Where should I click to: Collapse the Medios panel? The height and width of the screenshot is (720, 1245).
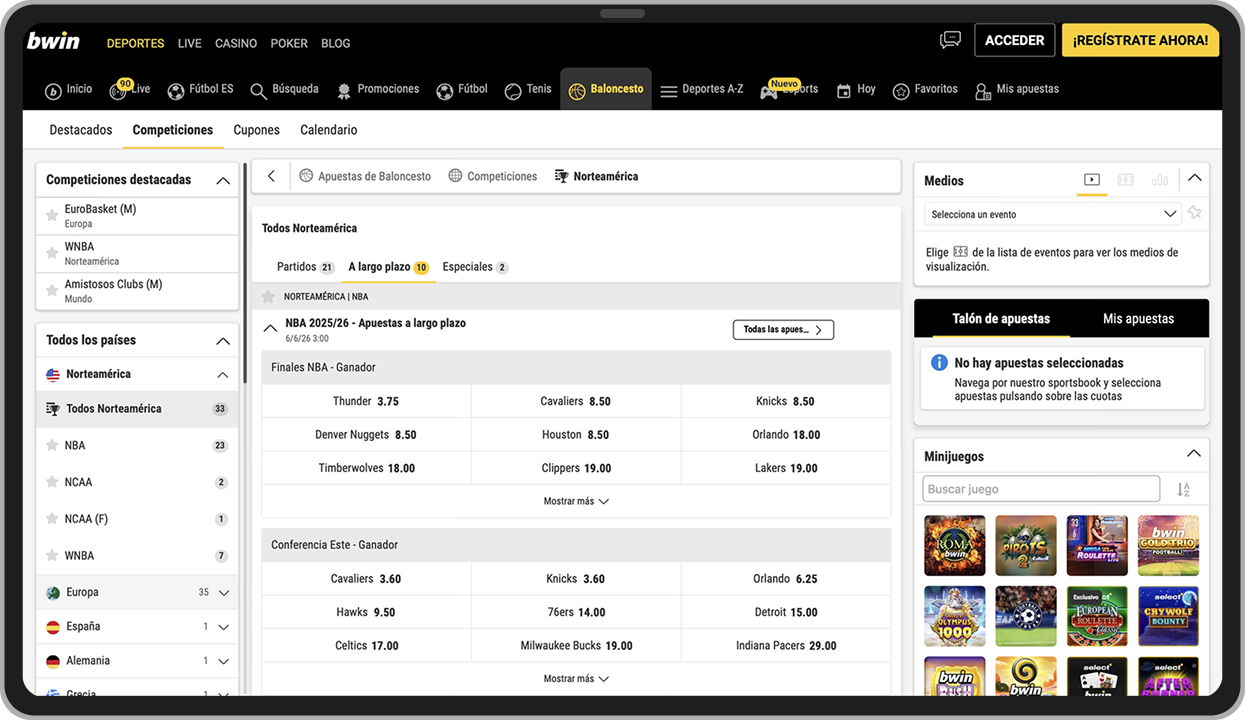(1194, 178)
